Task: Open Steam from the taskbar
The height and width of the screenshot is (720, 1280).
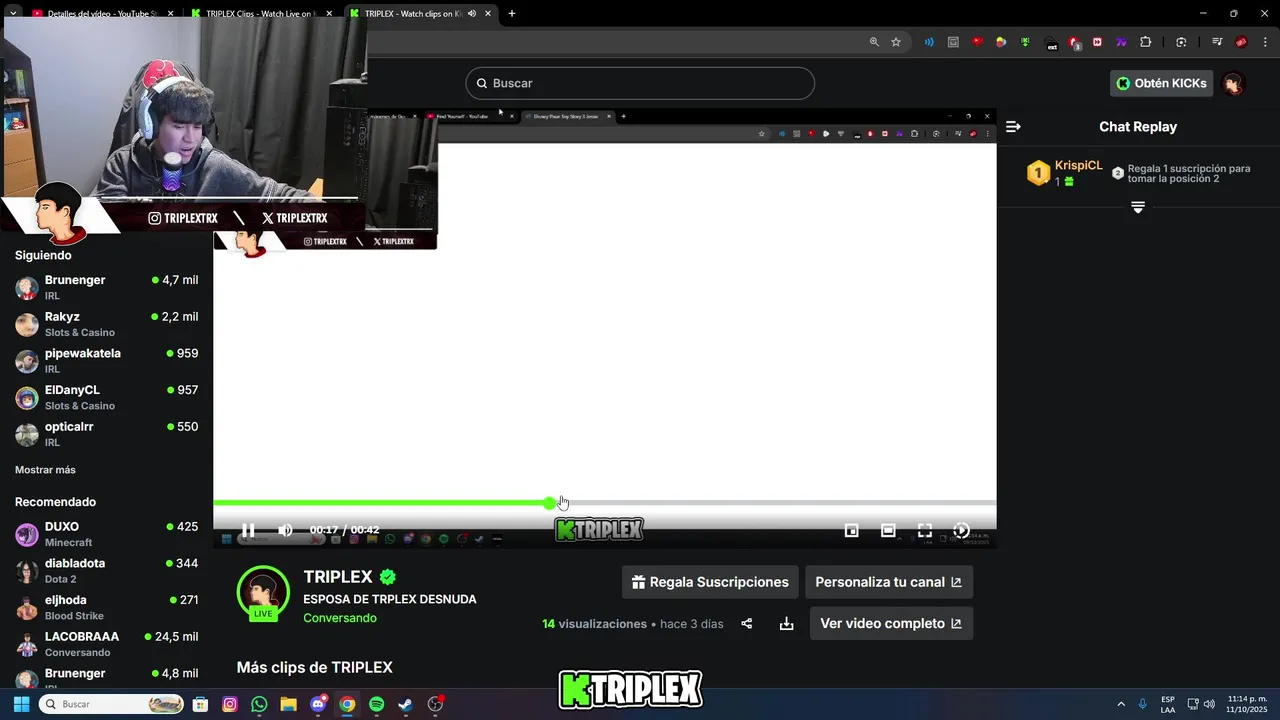Action: pyautogui.click(x=405, y=704)
